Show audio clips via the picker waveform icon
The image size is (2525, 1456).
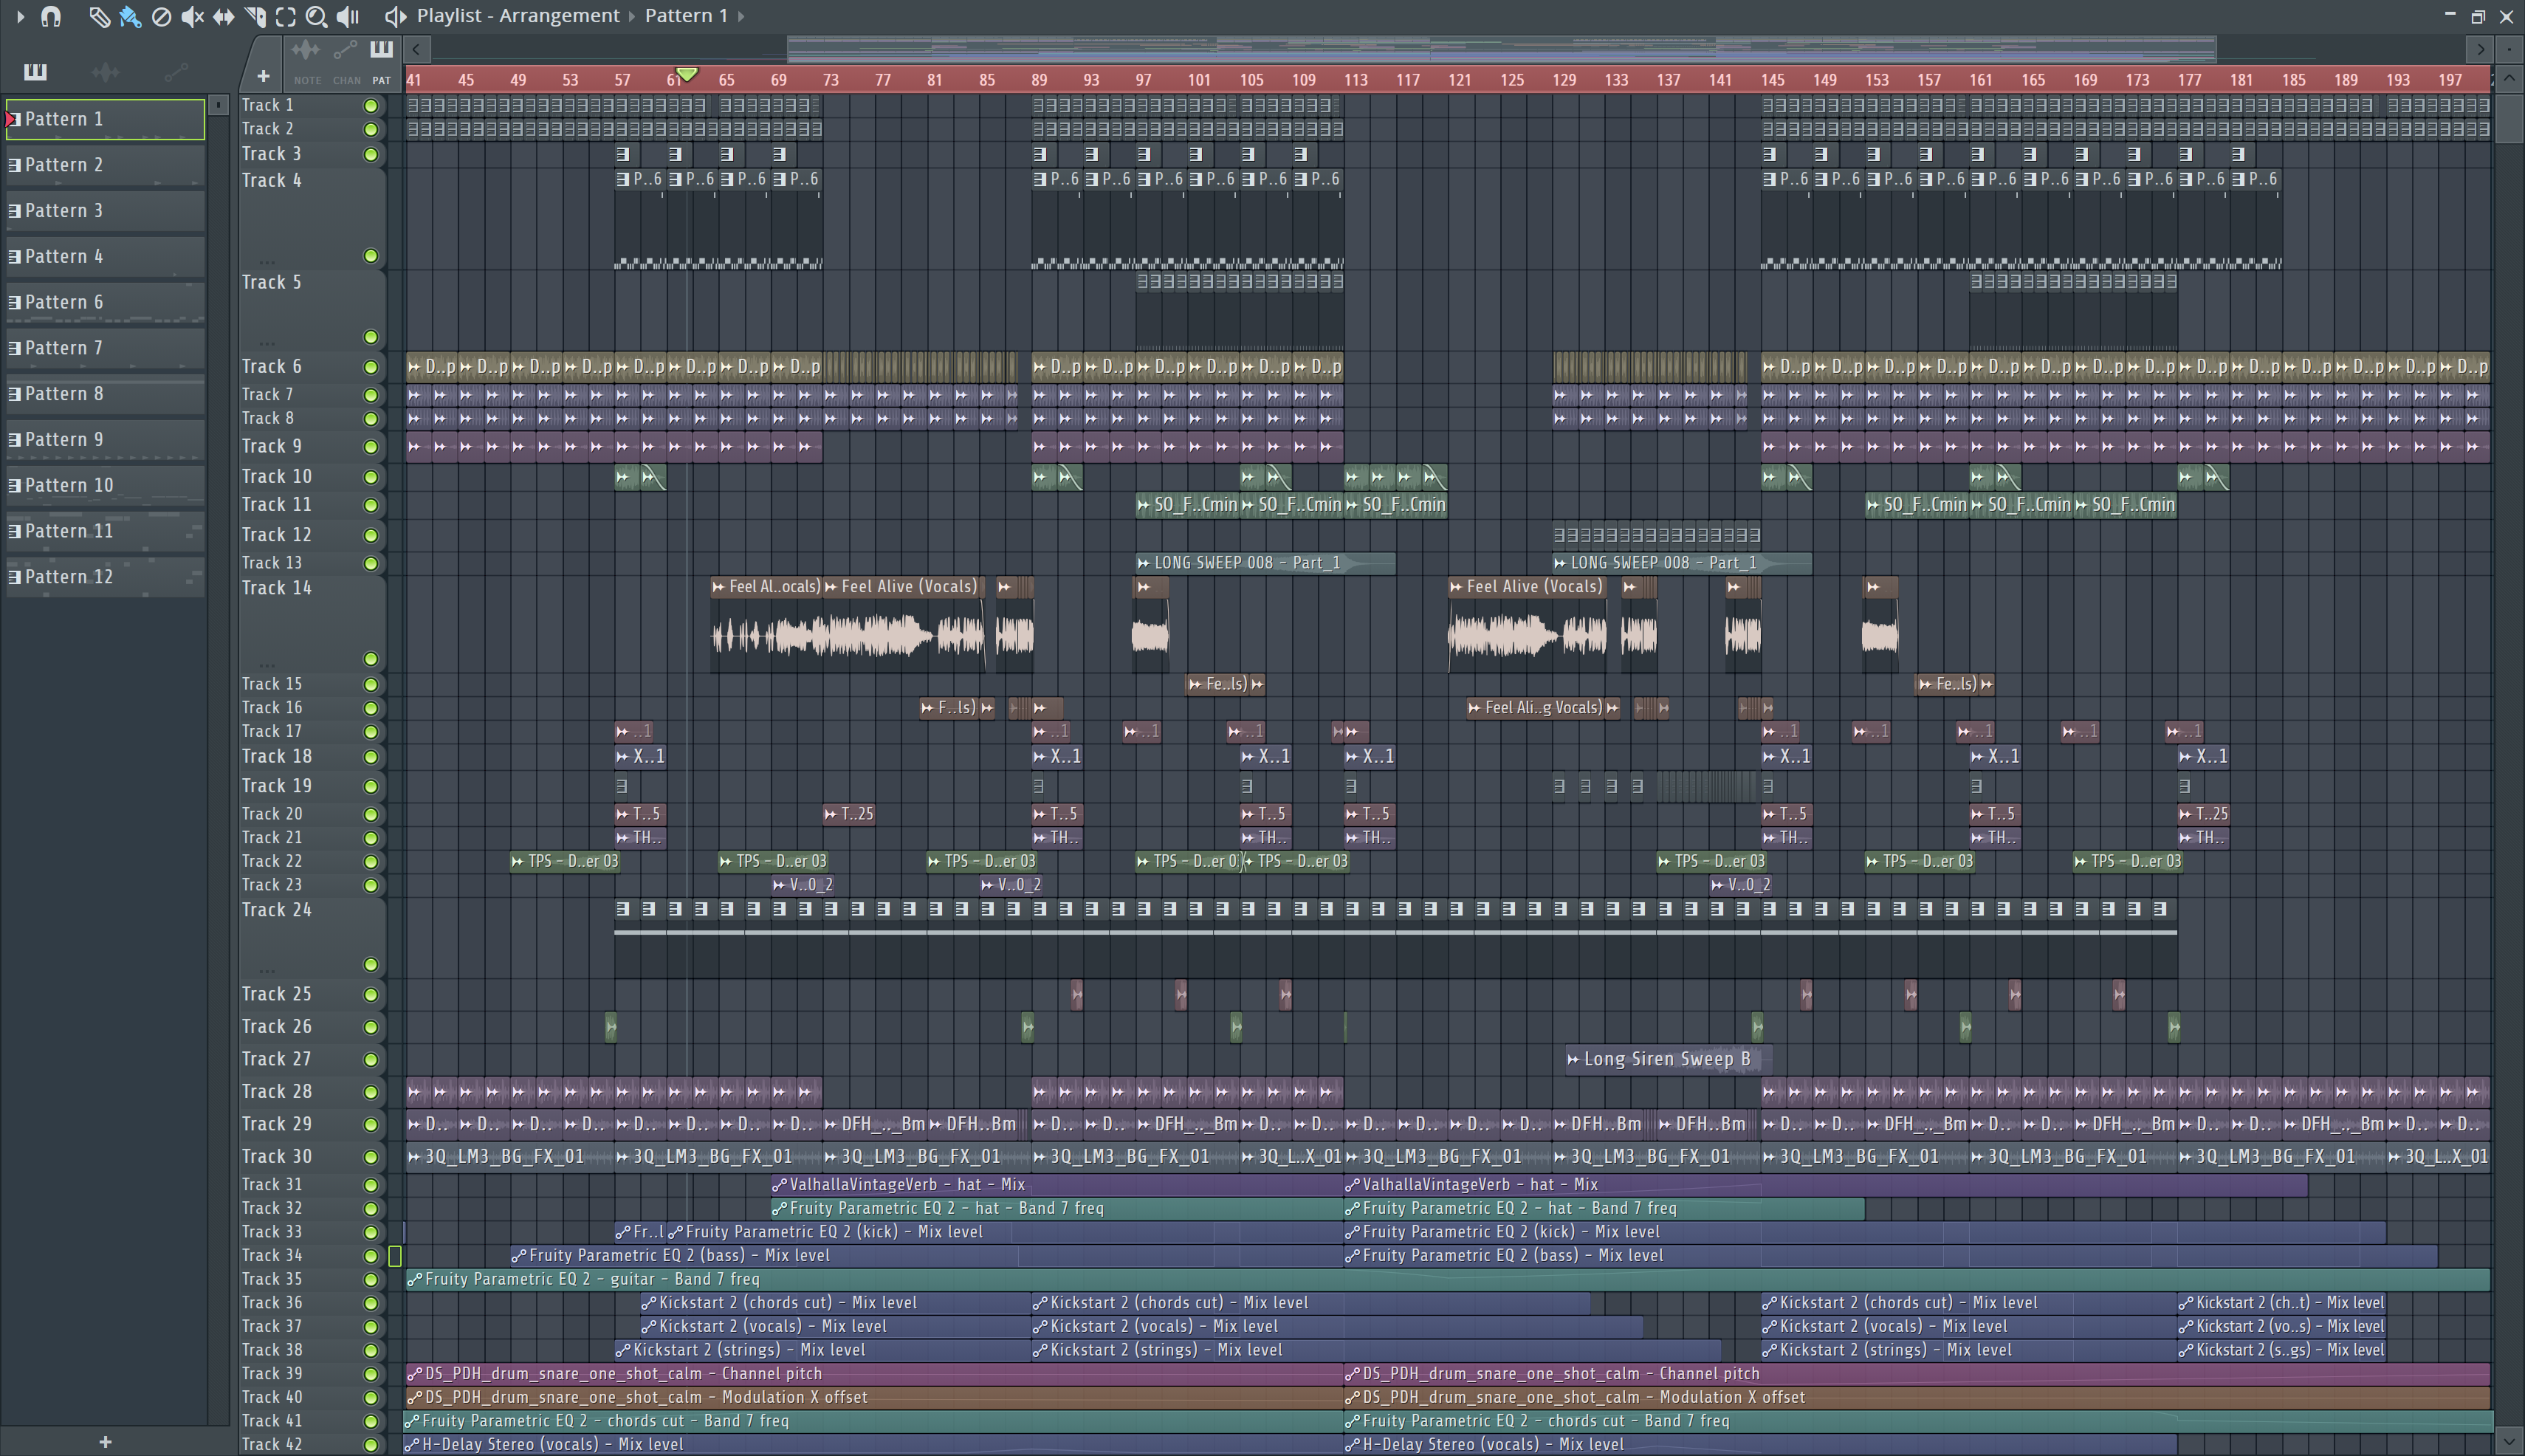click(x=105, y=71)
